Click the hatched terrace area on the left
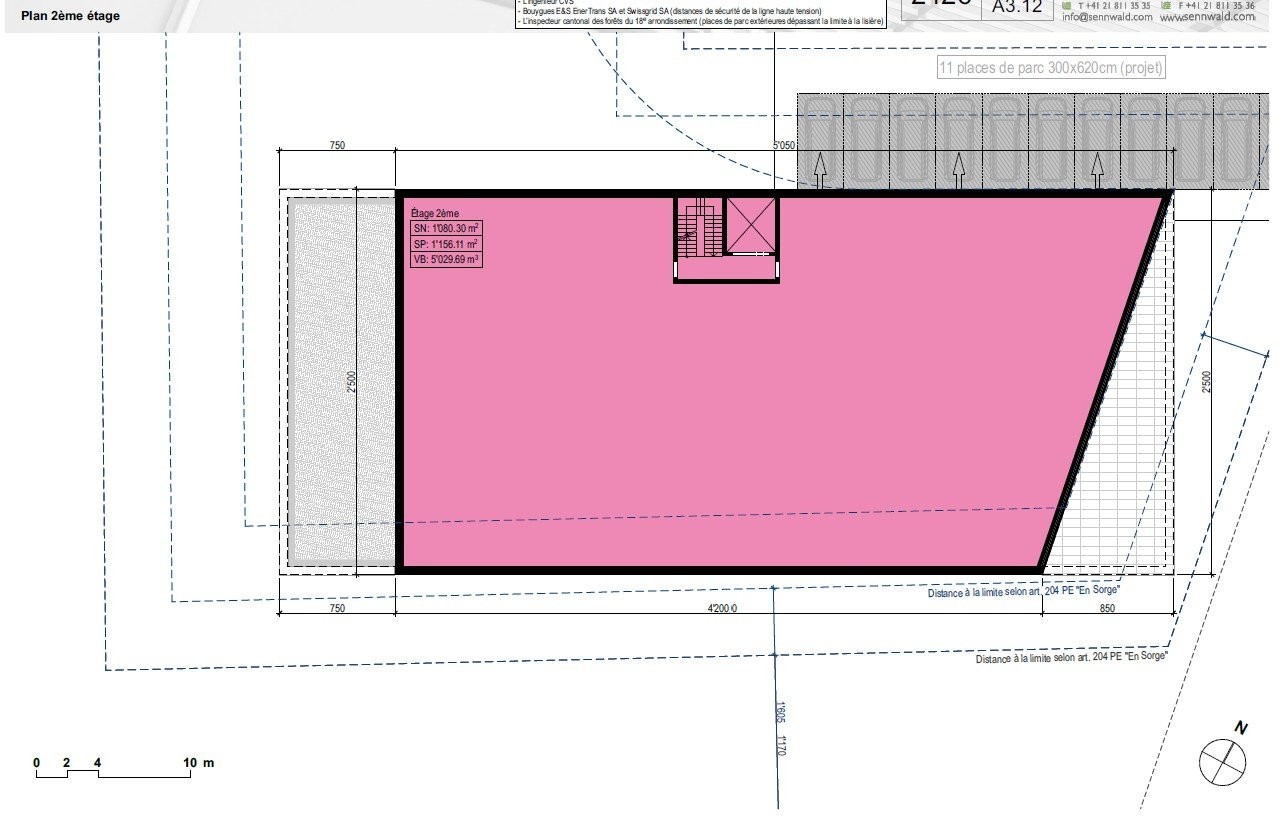1282x823 pixels. pyautogui.click(x=340, y=382)
